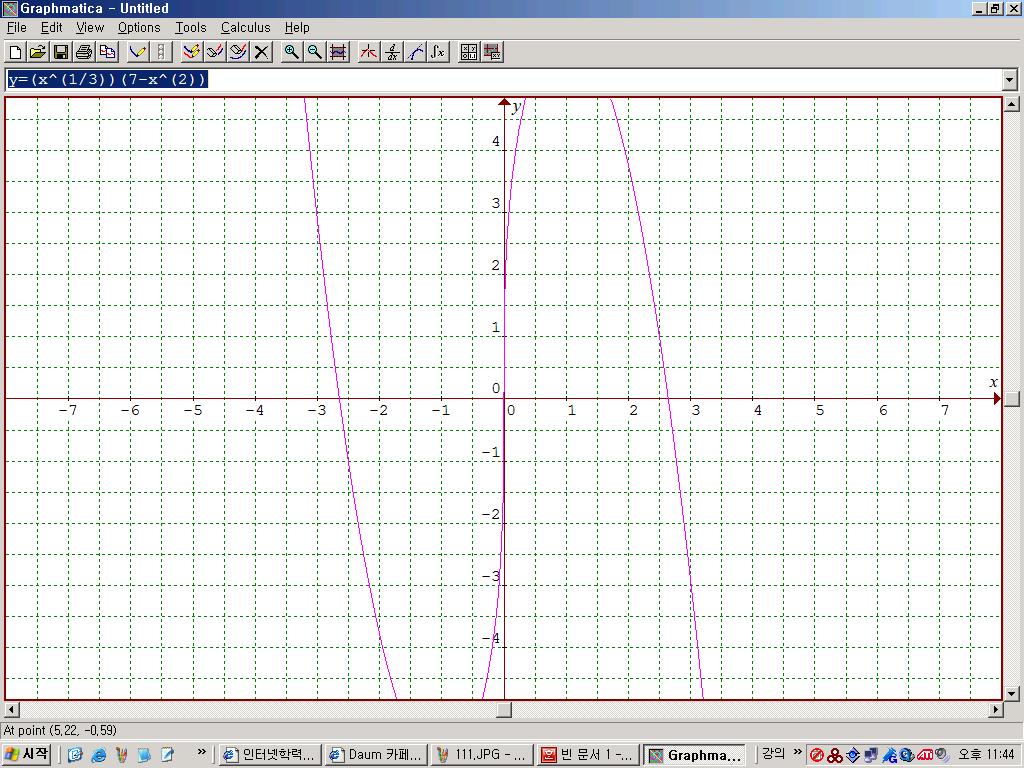
Task: Print the graph
Action: [84, 52]
